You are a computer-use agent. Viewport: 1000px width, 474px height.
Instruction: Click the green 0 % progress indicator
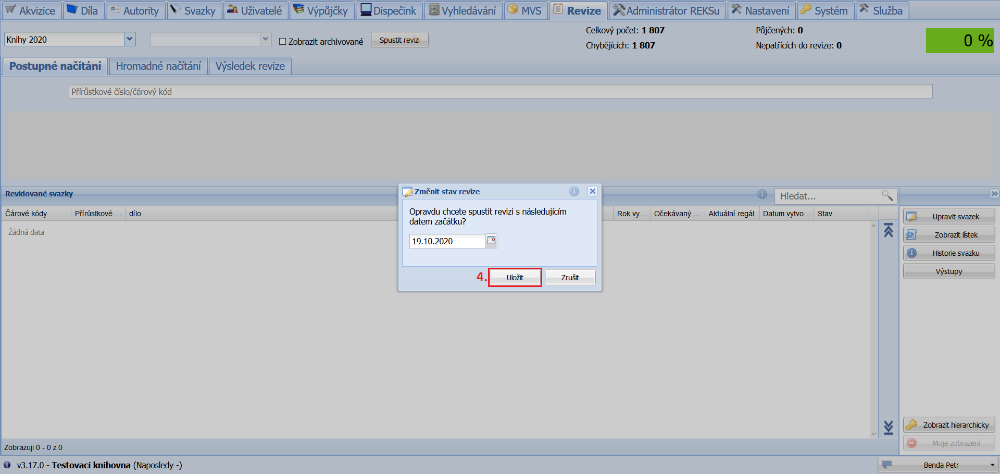coord(960,41)
